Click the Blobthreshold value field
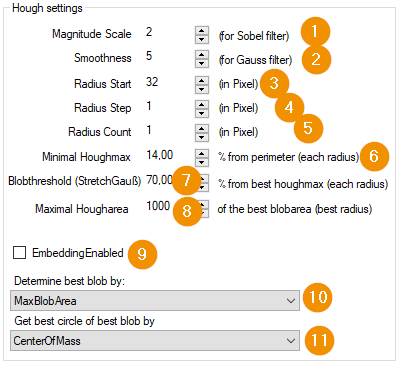The image size is (401, 365). click(x=159, y=180)
